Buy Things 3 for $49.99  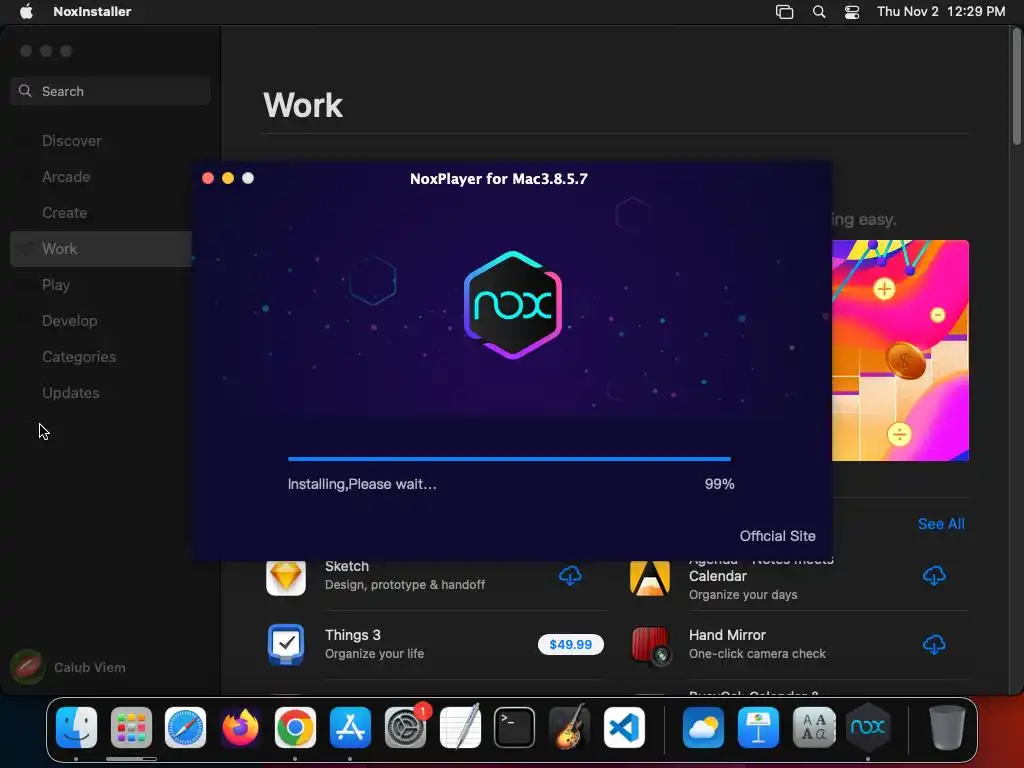571,645
